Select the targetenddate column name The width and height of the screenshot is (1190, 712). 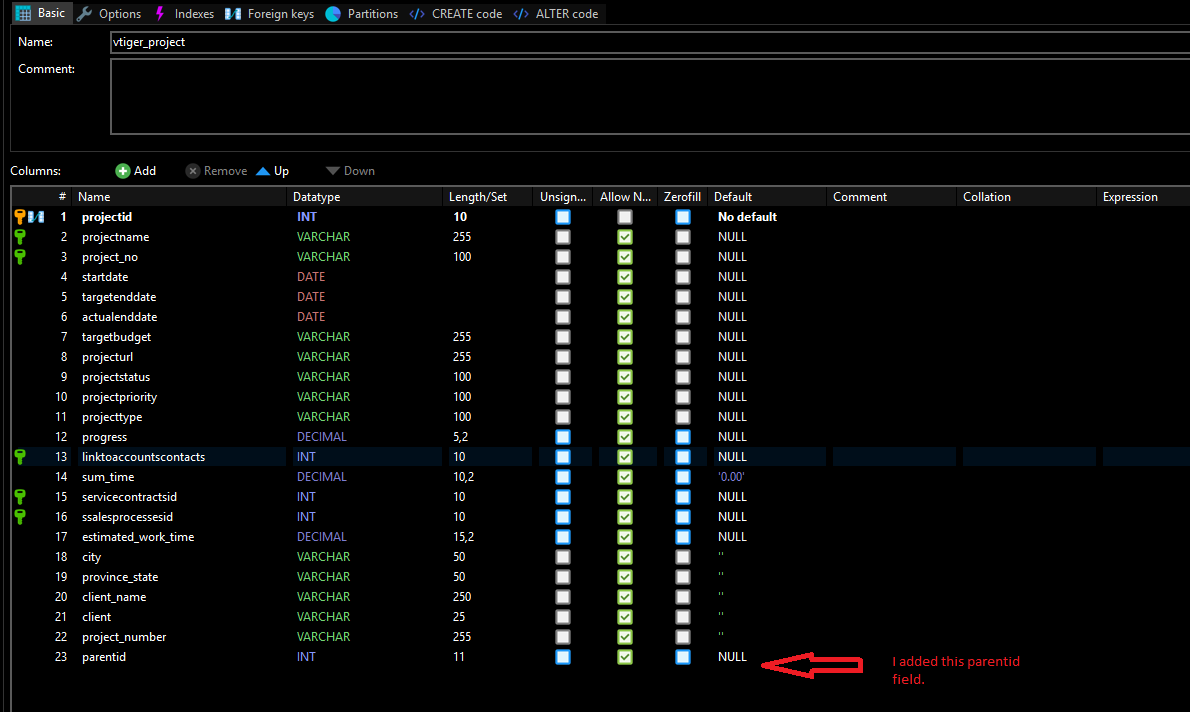tap(119, 297)
